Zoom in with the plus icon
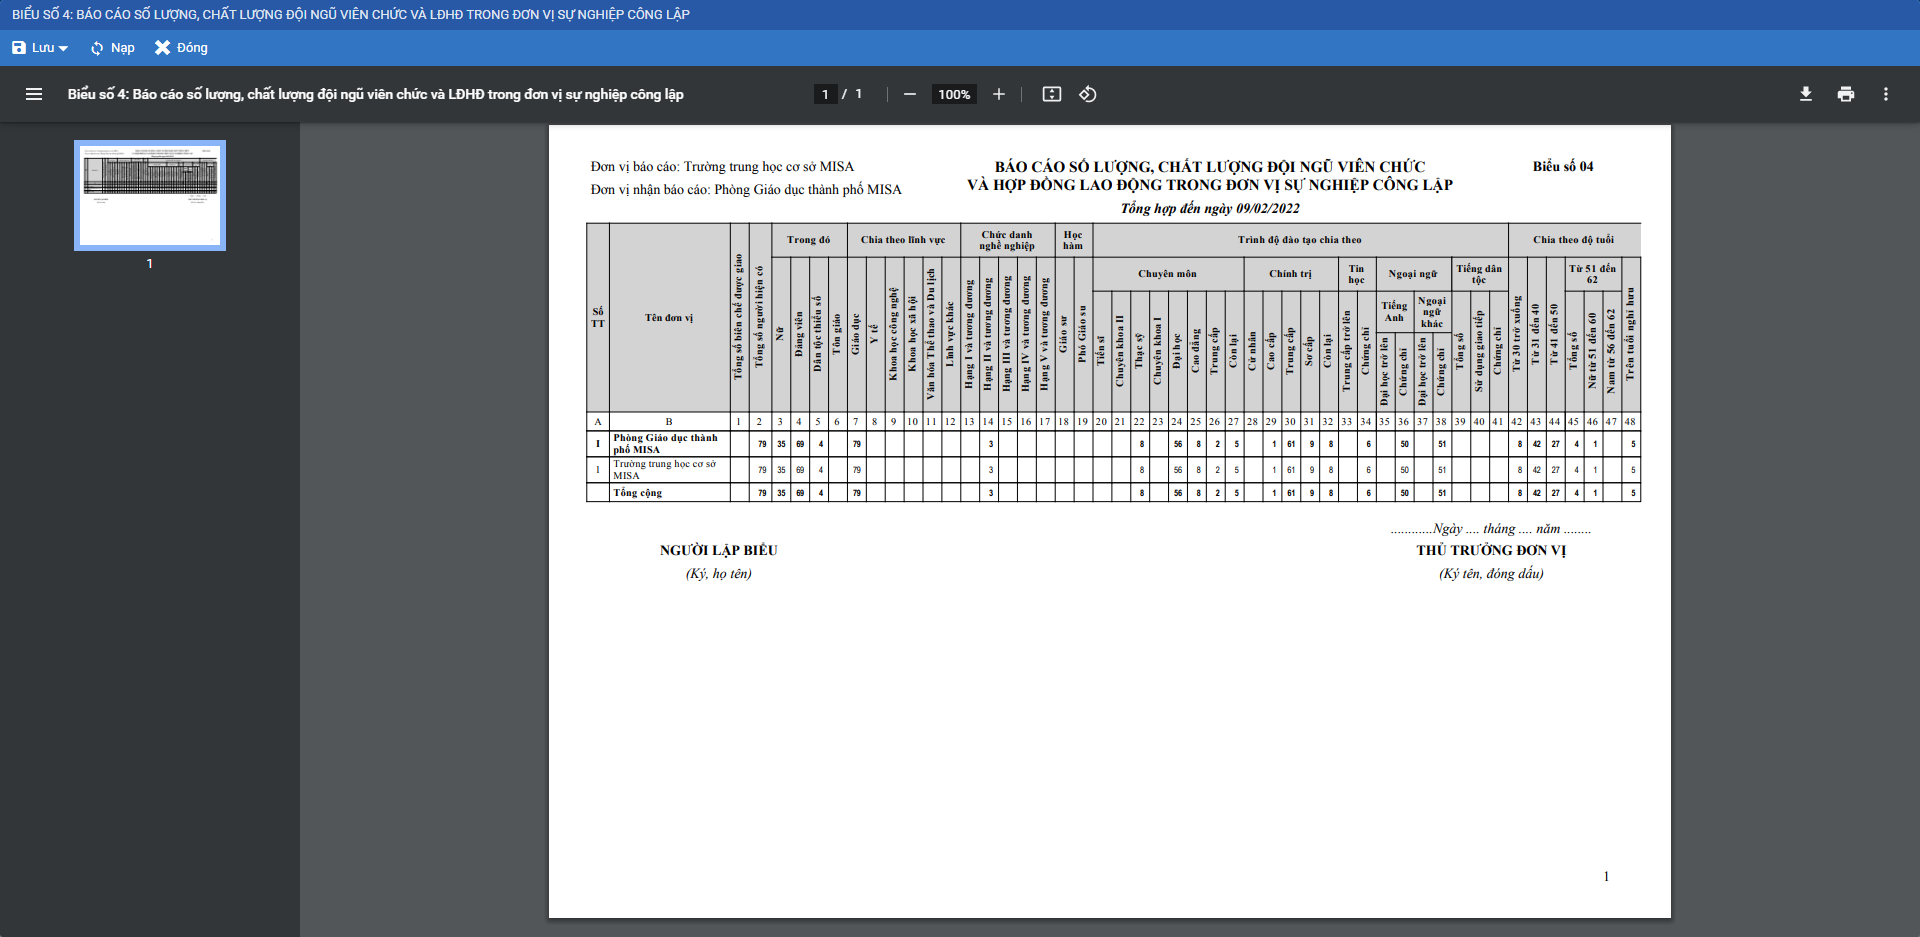 click(x=998, y=94)
